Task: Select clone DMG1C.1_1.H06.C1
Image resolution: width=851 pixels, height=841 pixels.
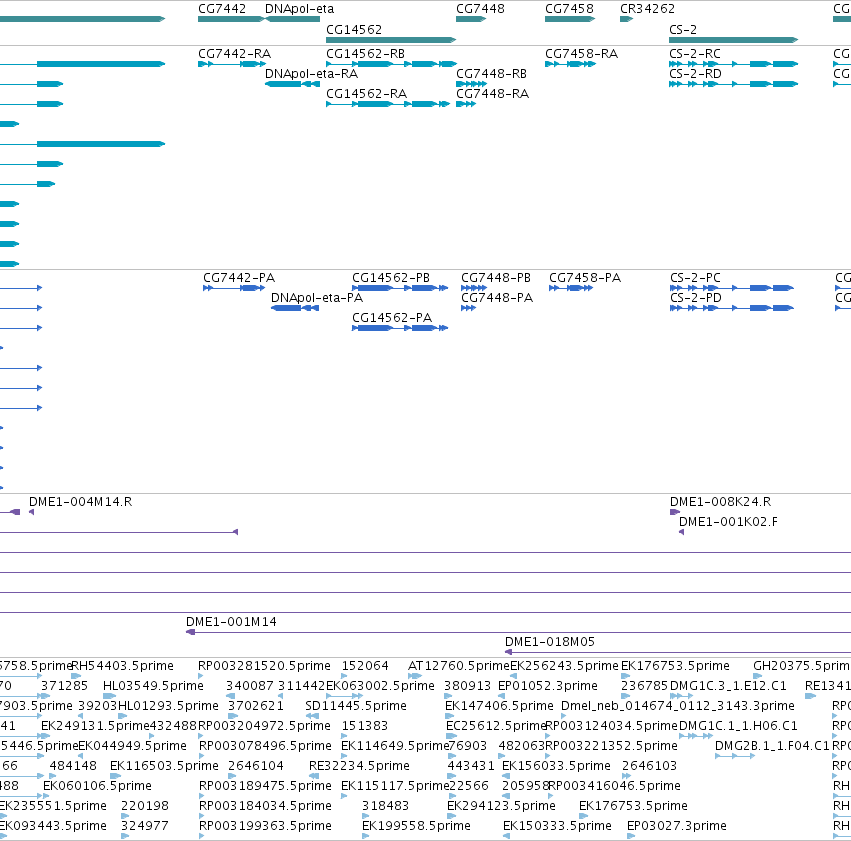Action: pos(738,726)
